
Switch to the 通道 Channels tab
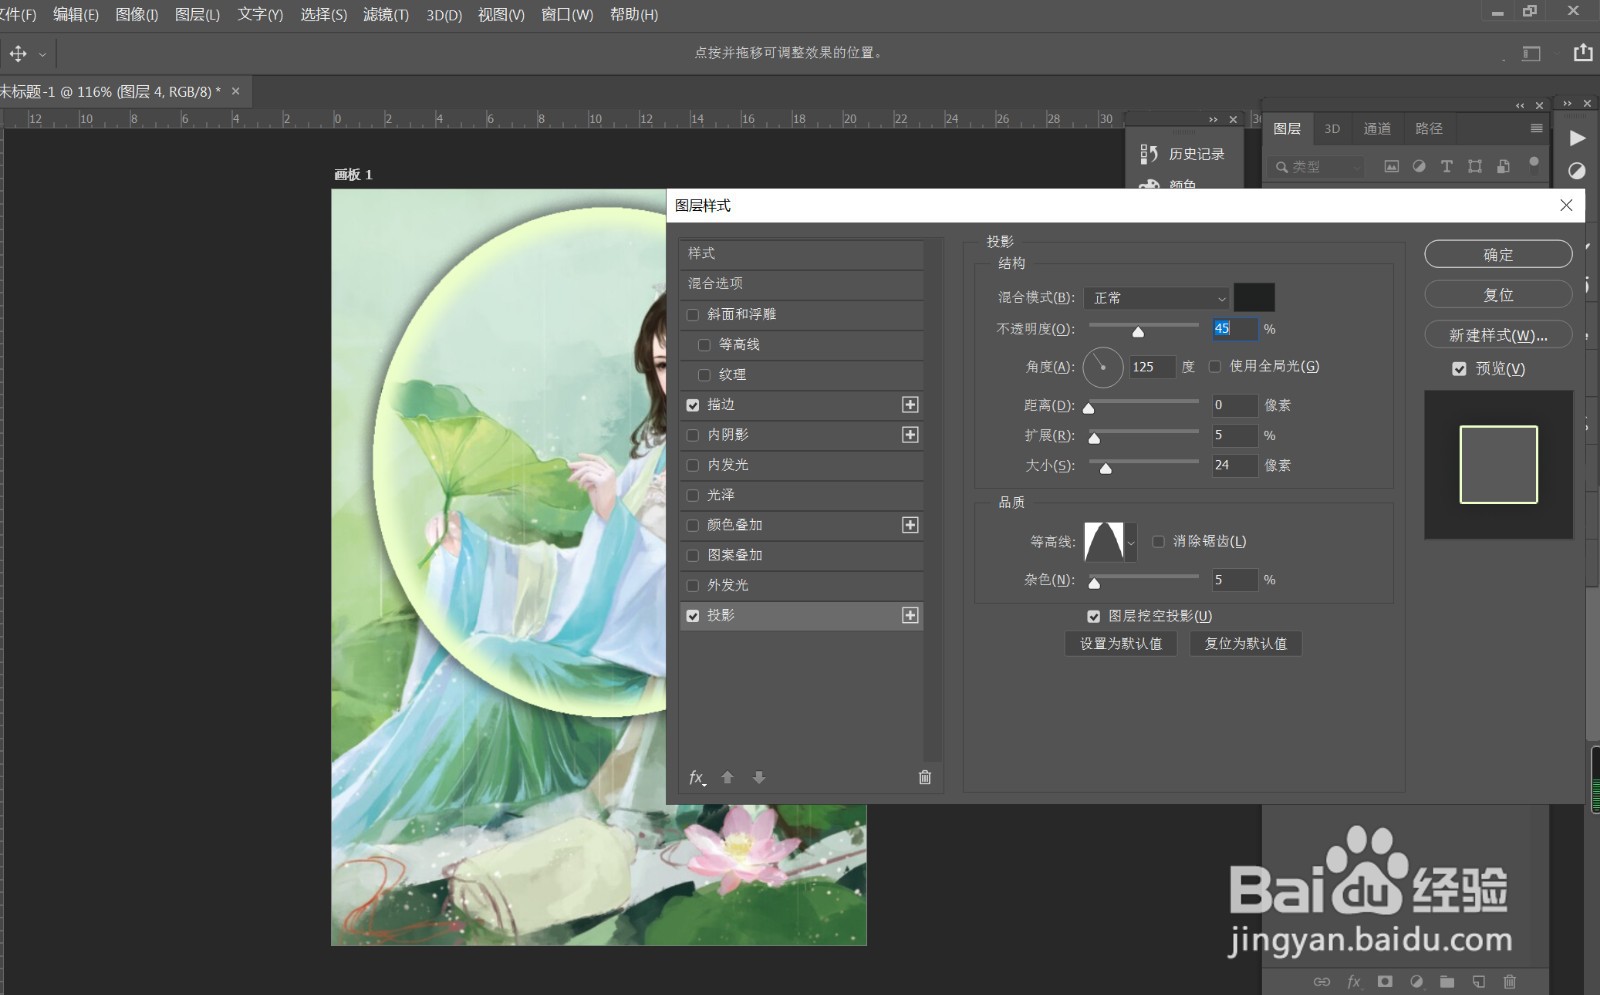[x=1377, y=128]
